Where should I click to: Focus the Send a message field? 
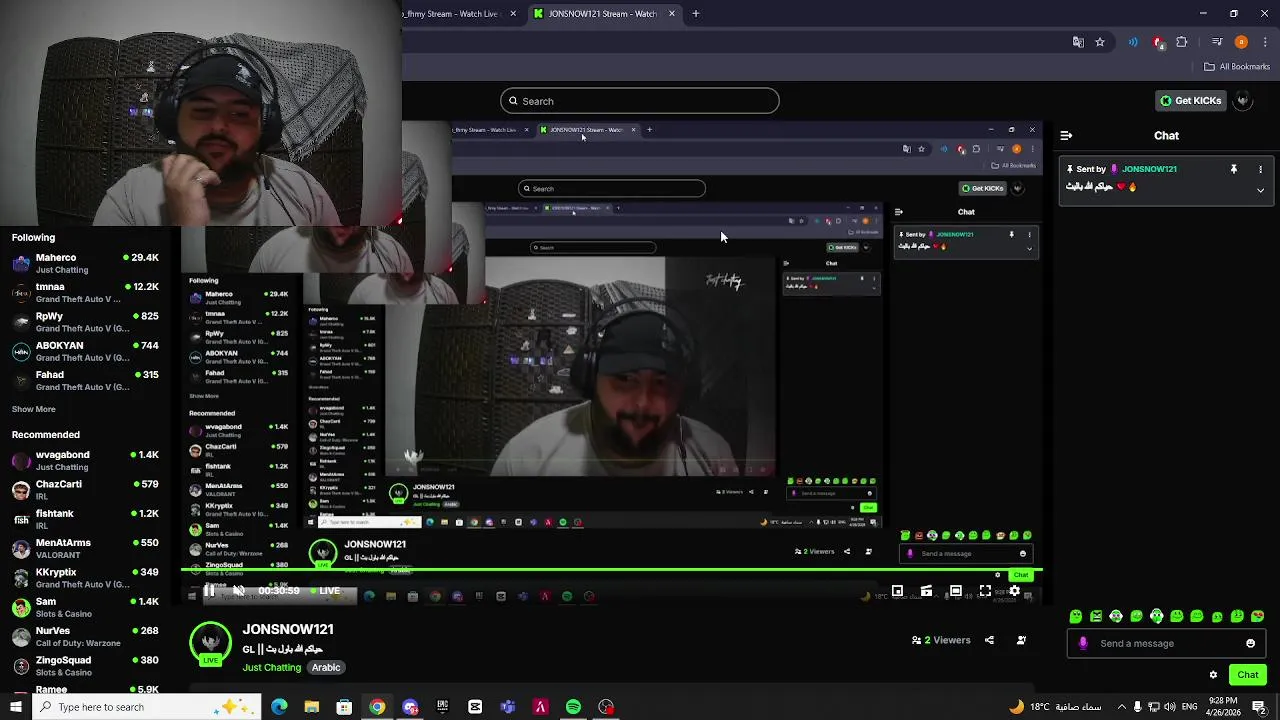[x=1165, y=643]
